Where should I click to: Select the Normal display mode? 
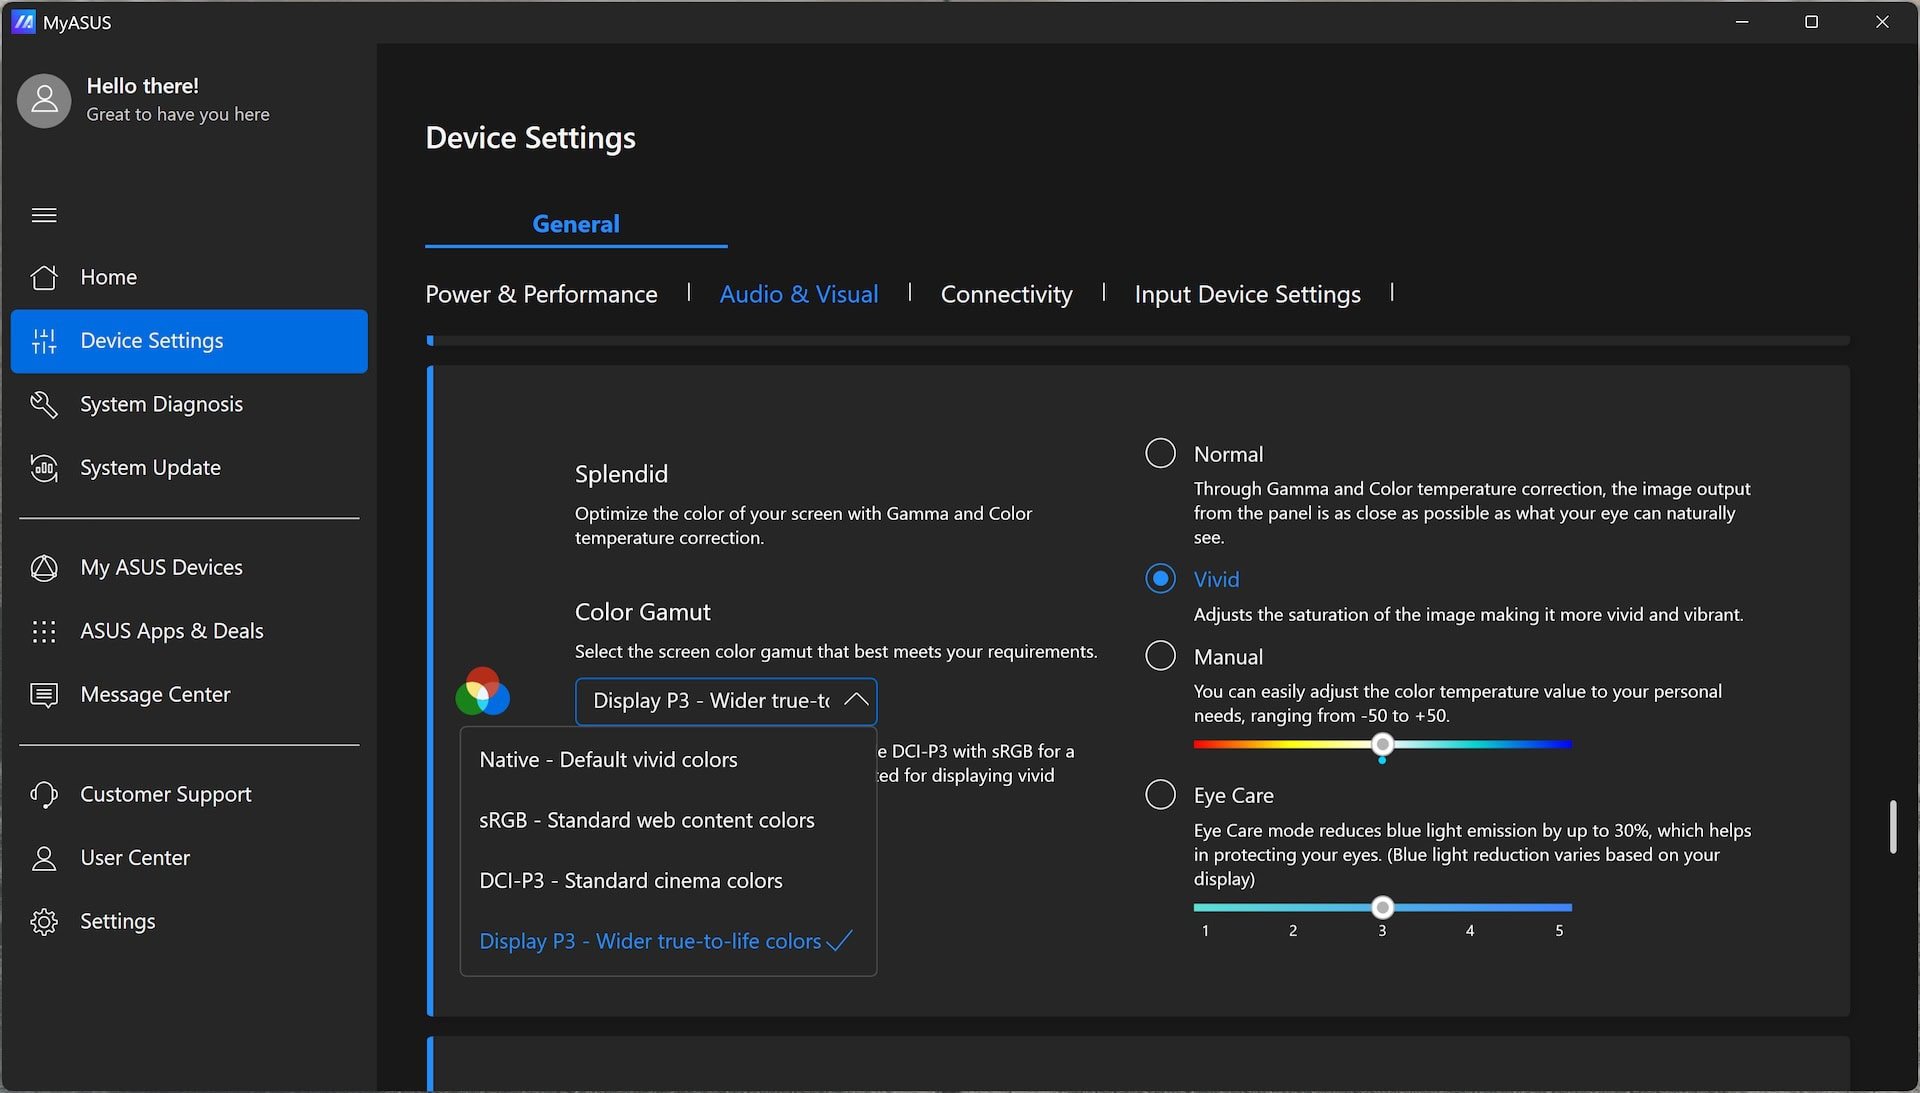(x=1160, y=453)
